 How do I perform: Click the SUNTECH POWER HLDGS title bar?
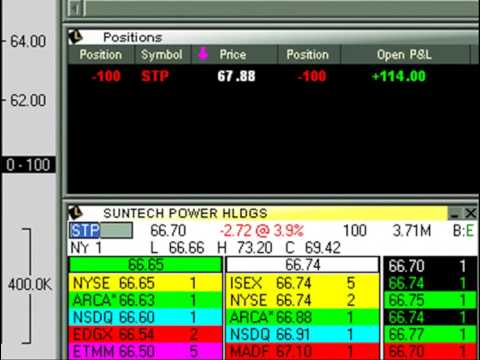point(258,213)
